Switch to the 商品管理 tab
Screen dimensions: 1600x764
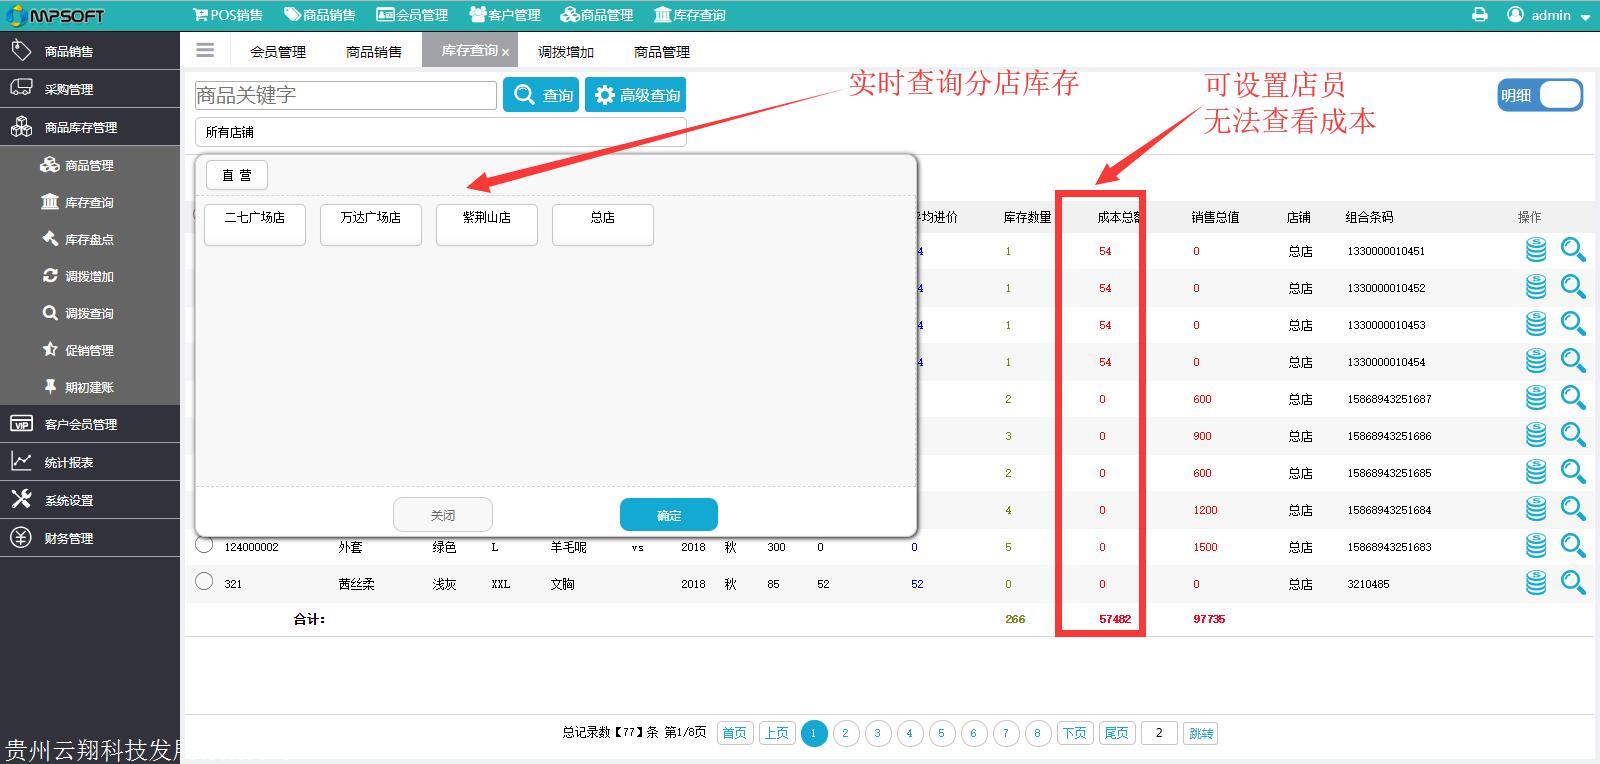tap(662, 52)
